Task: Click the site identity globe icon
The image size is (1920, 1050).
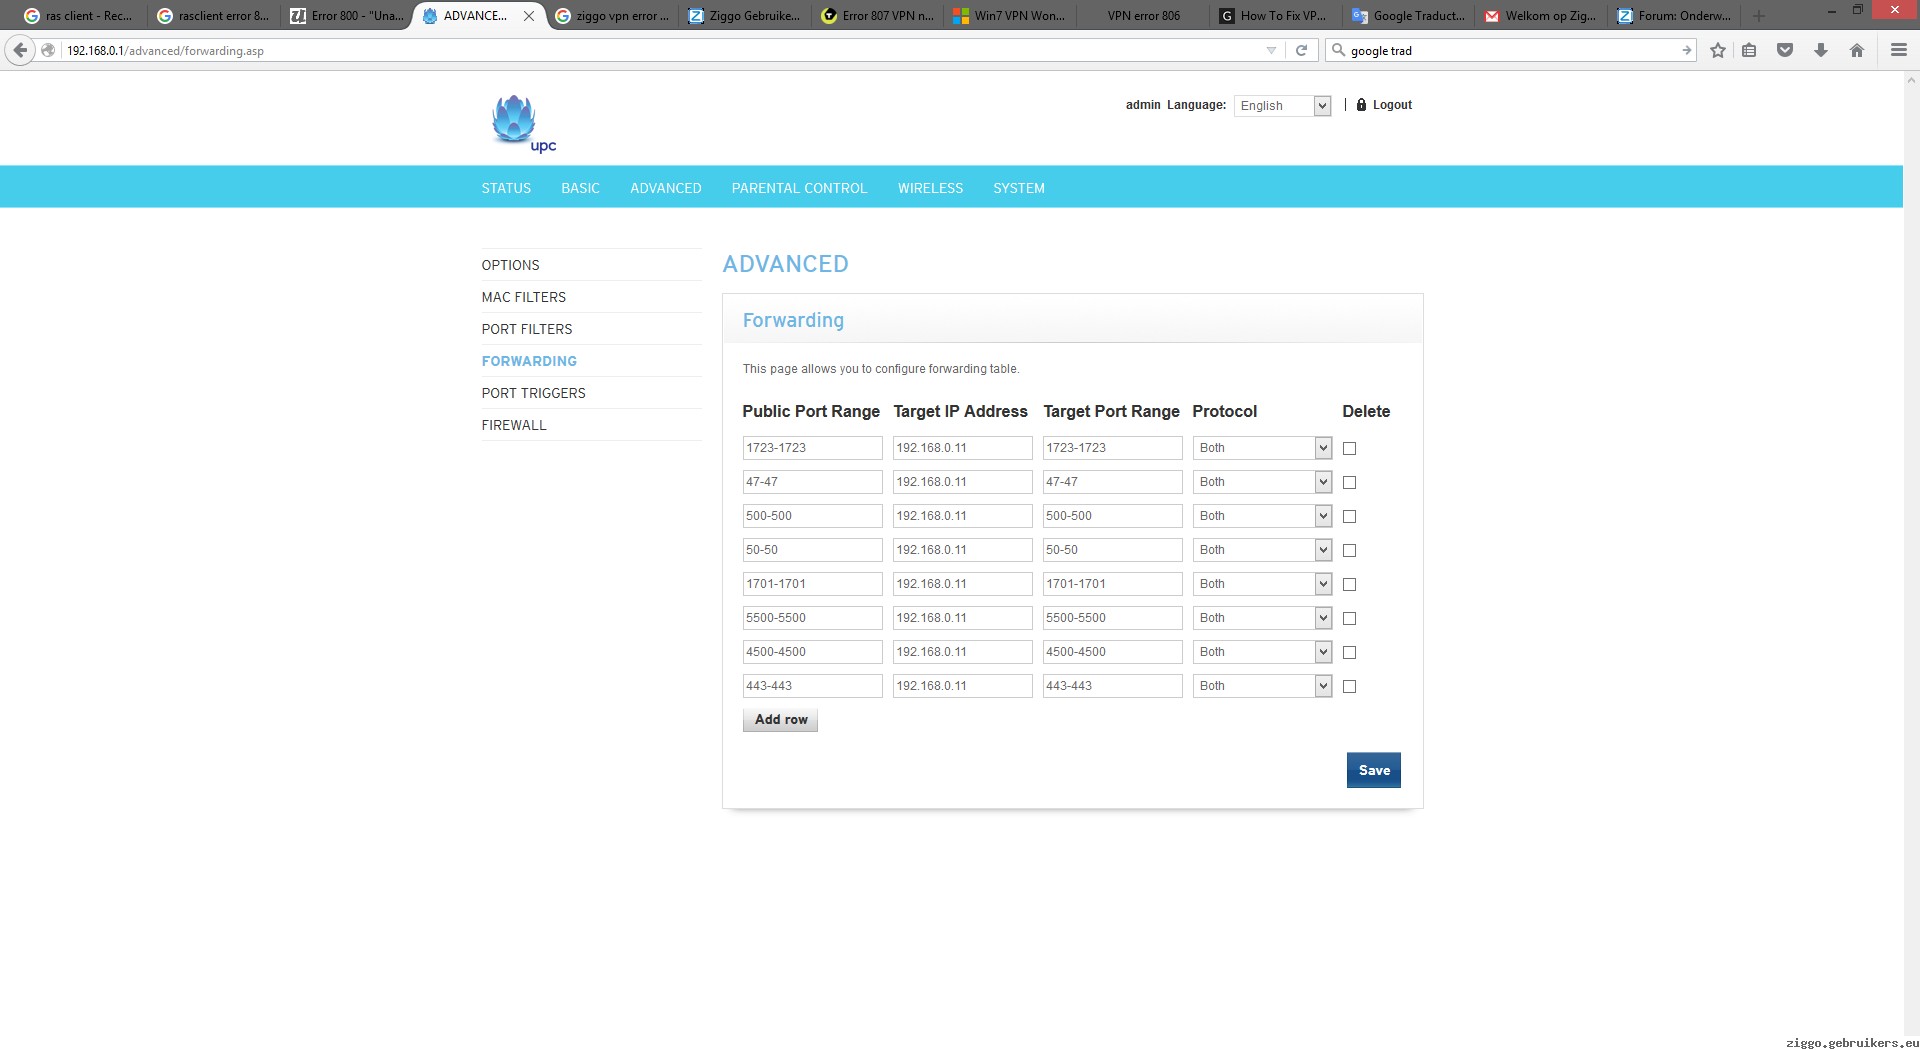Action: click(48, 50)
